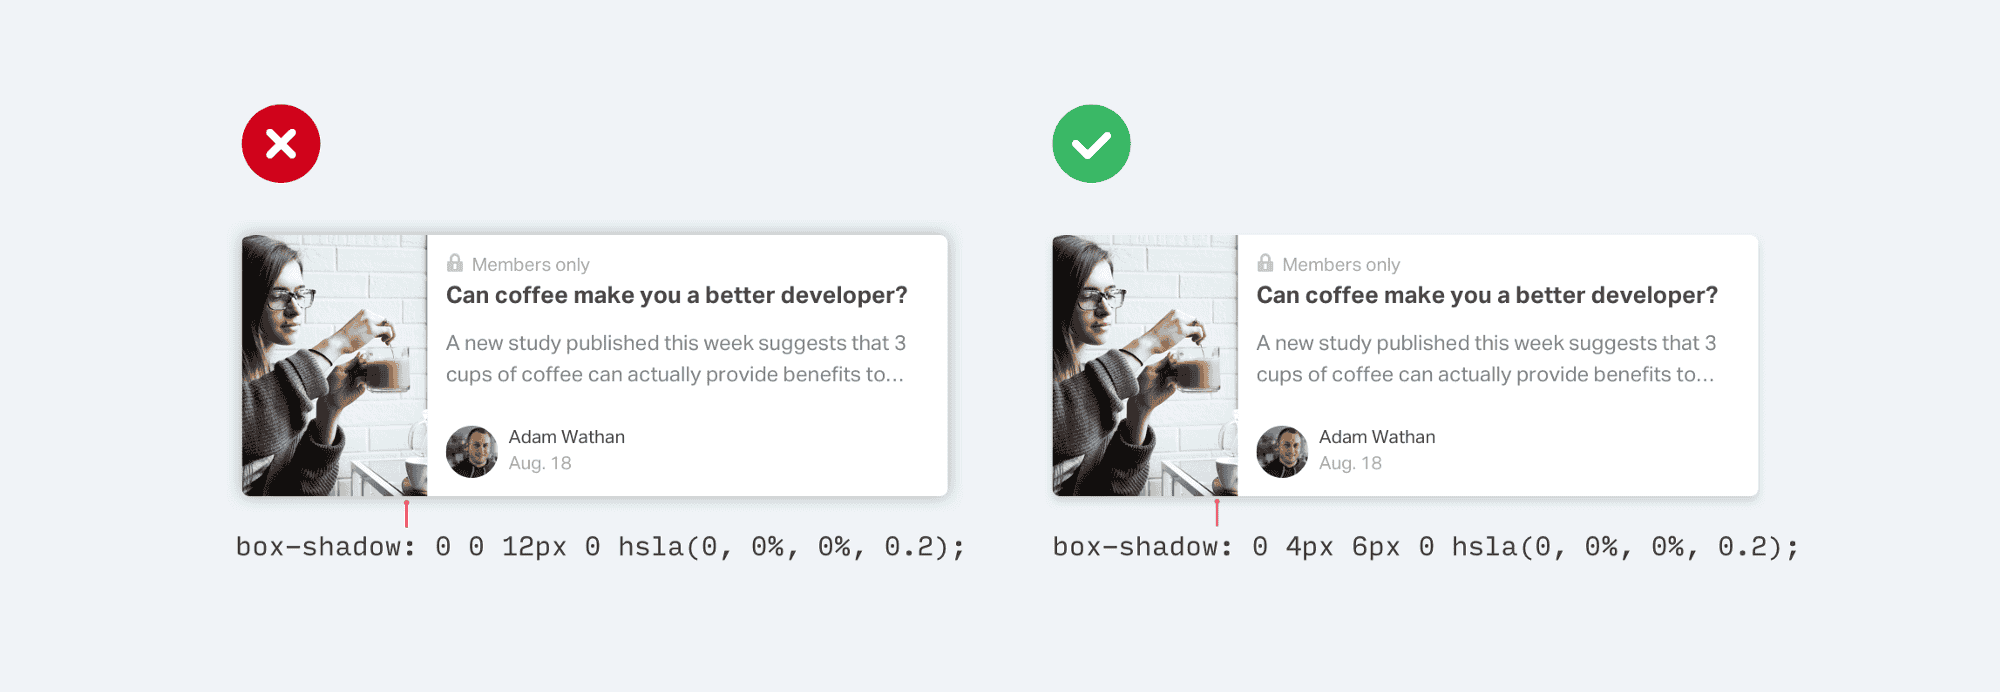Click Adam Wathan's avatar in the green-check example card
This screenshot has height=692, width=2000.
point(1282,451)
